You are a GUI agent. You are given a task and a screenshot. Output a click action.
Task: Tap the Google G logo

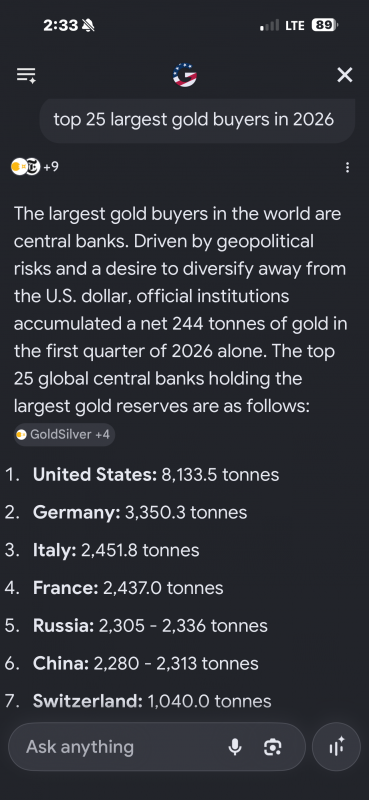point(185,76)
